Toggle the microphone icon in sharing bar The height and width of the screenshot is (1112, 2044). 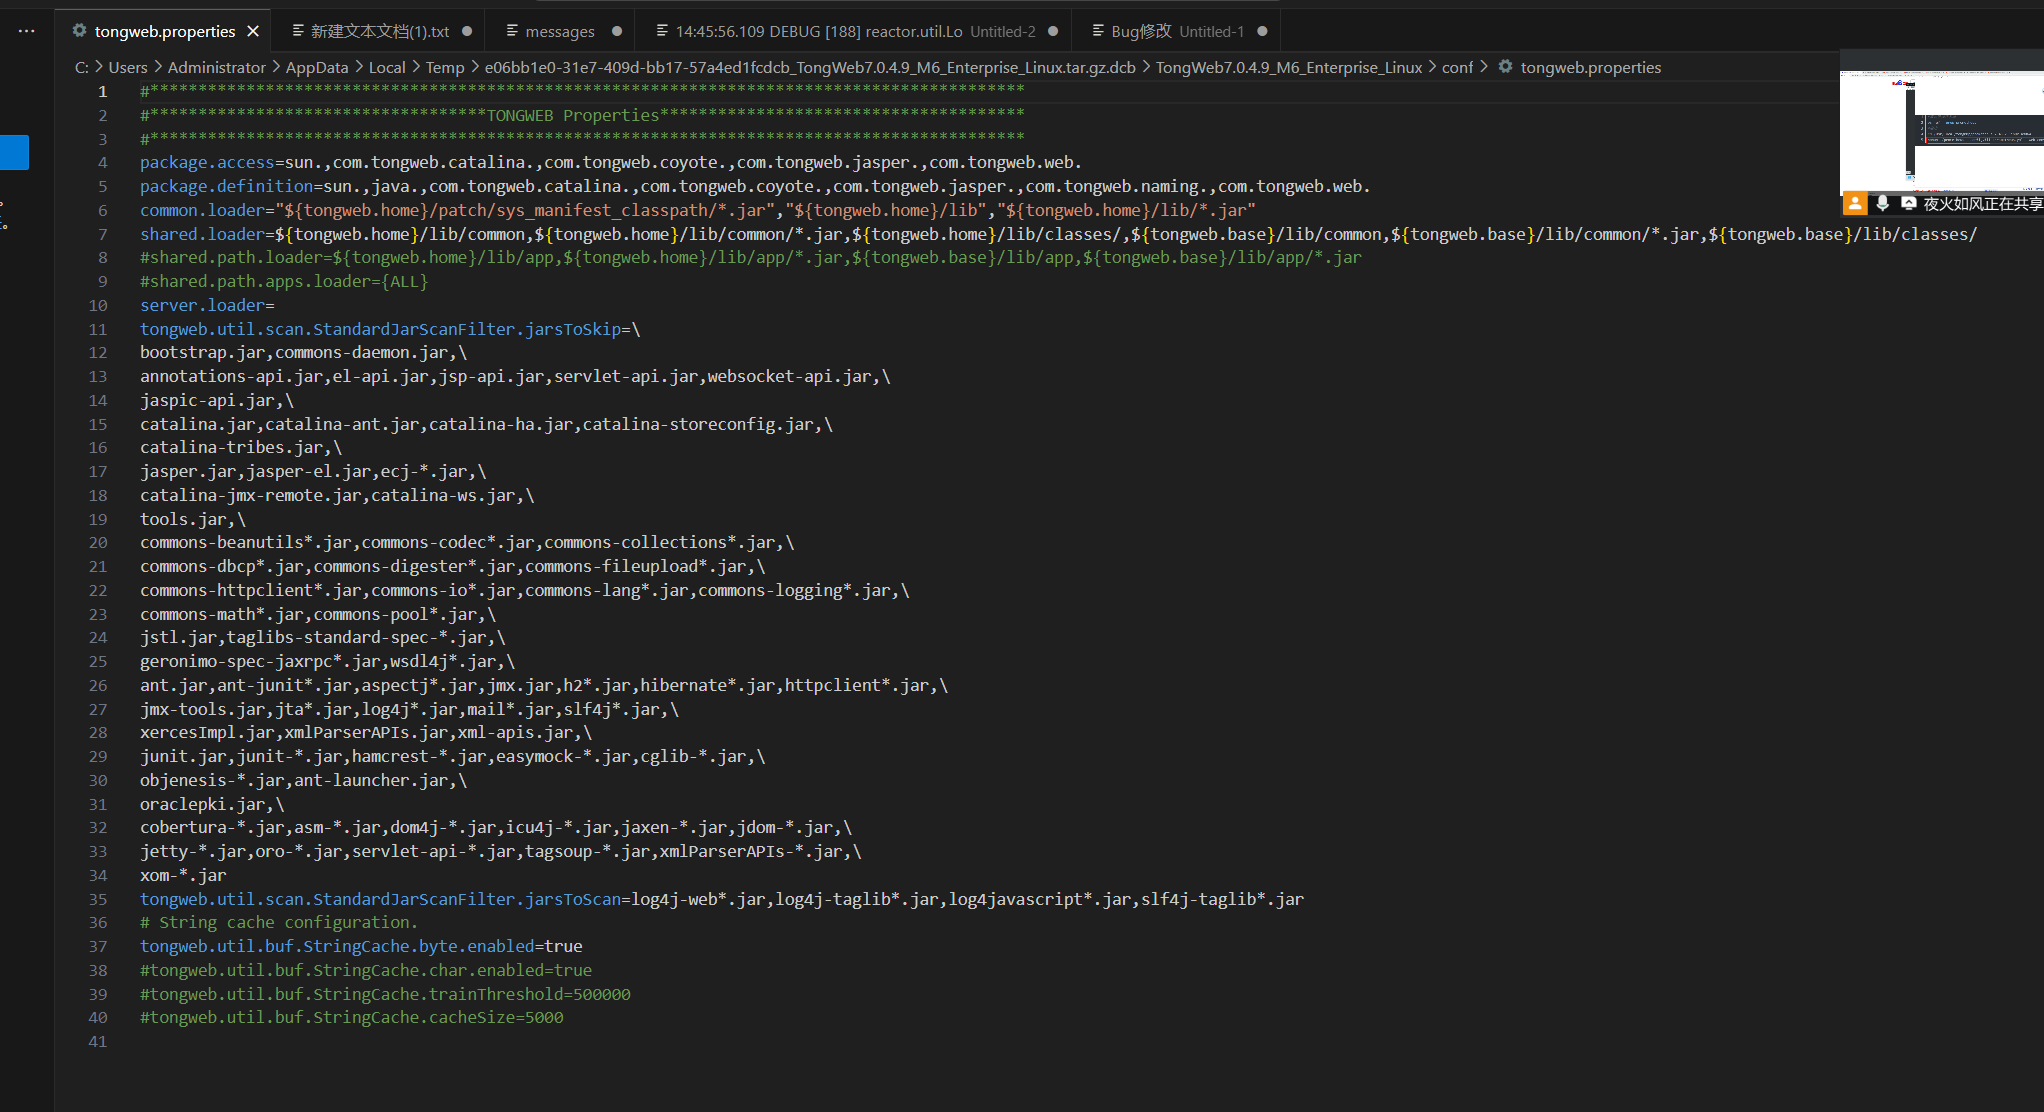pos(1882,203)
